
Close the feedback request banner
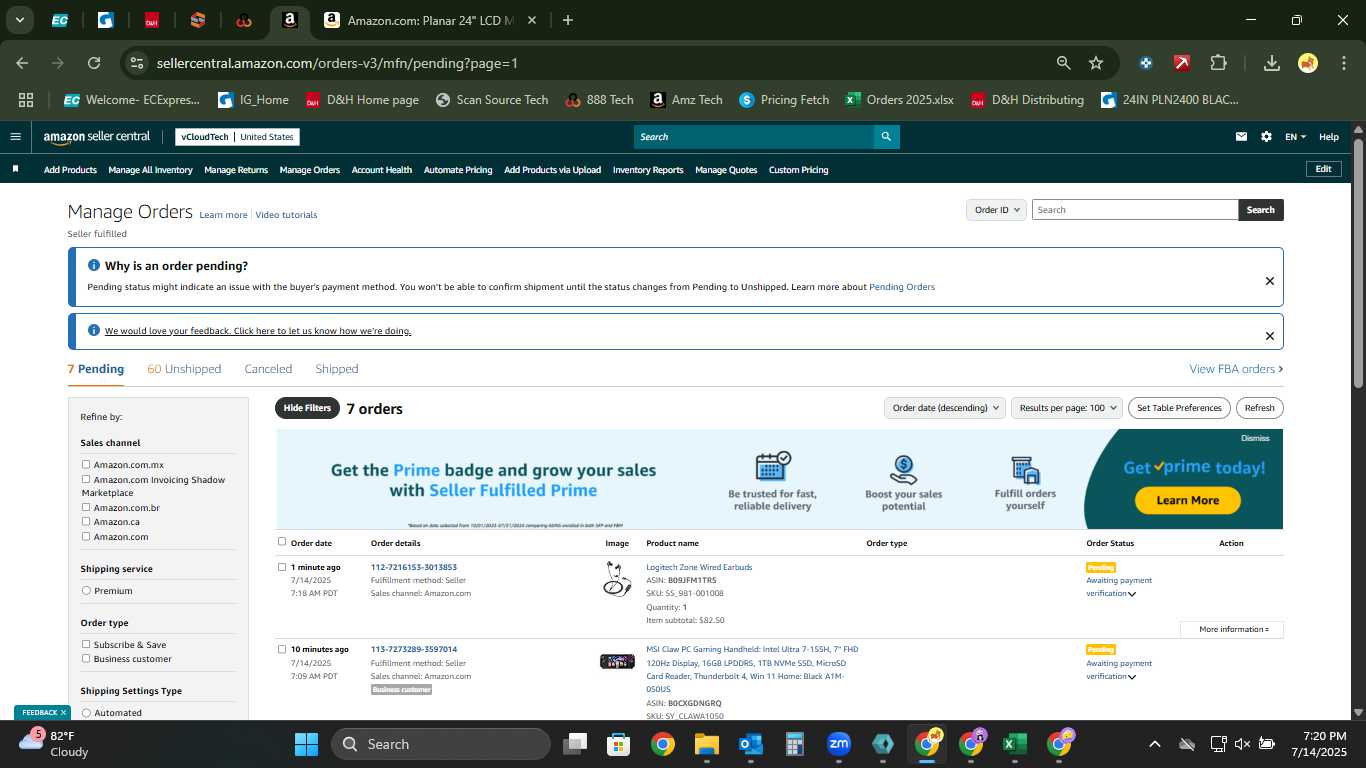tap(1270, 336)
